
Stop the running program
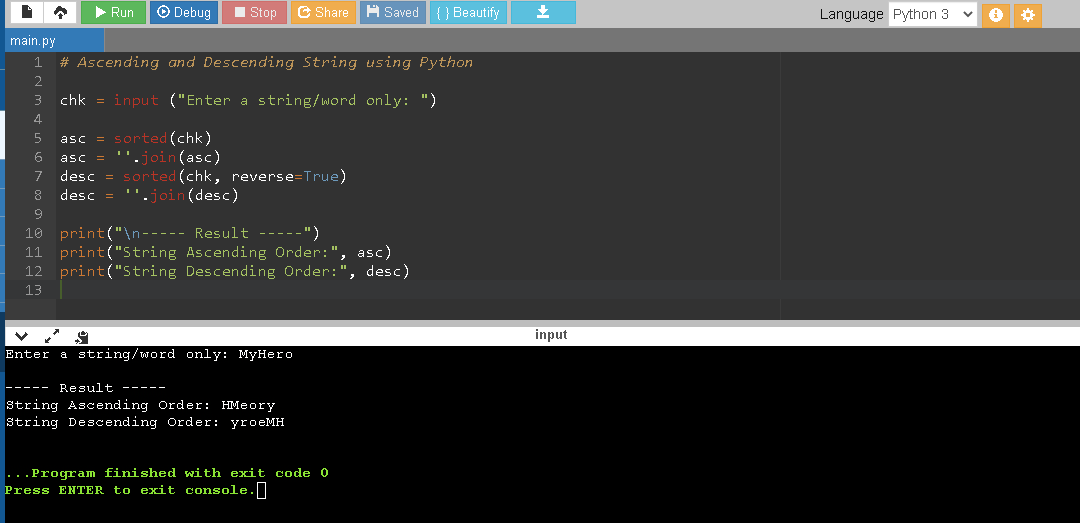[x=254, y=12]
